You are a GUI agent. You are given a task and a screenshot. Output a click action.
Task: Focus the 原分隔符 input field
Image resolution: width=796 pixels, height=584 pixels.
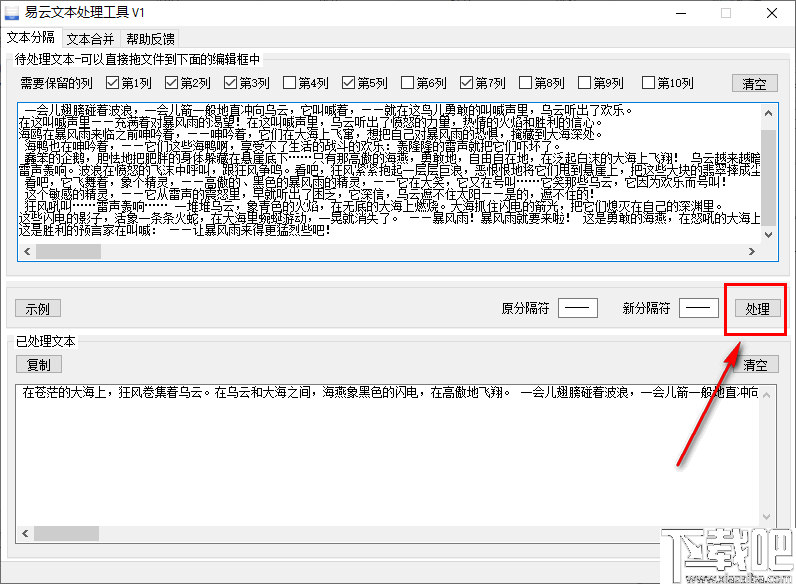(578, 308)
